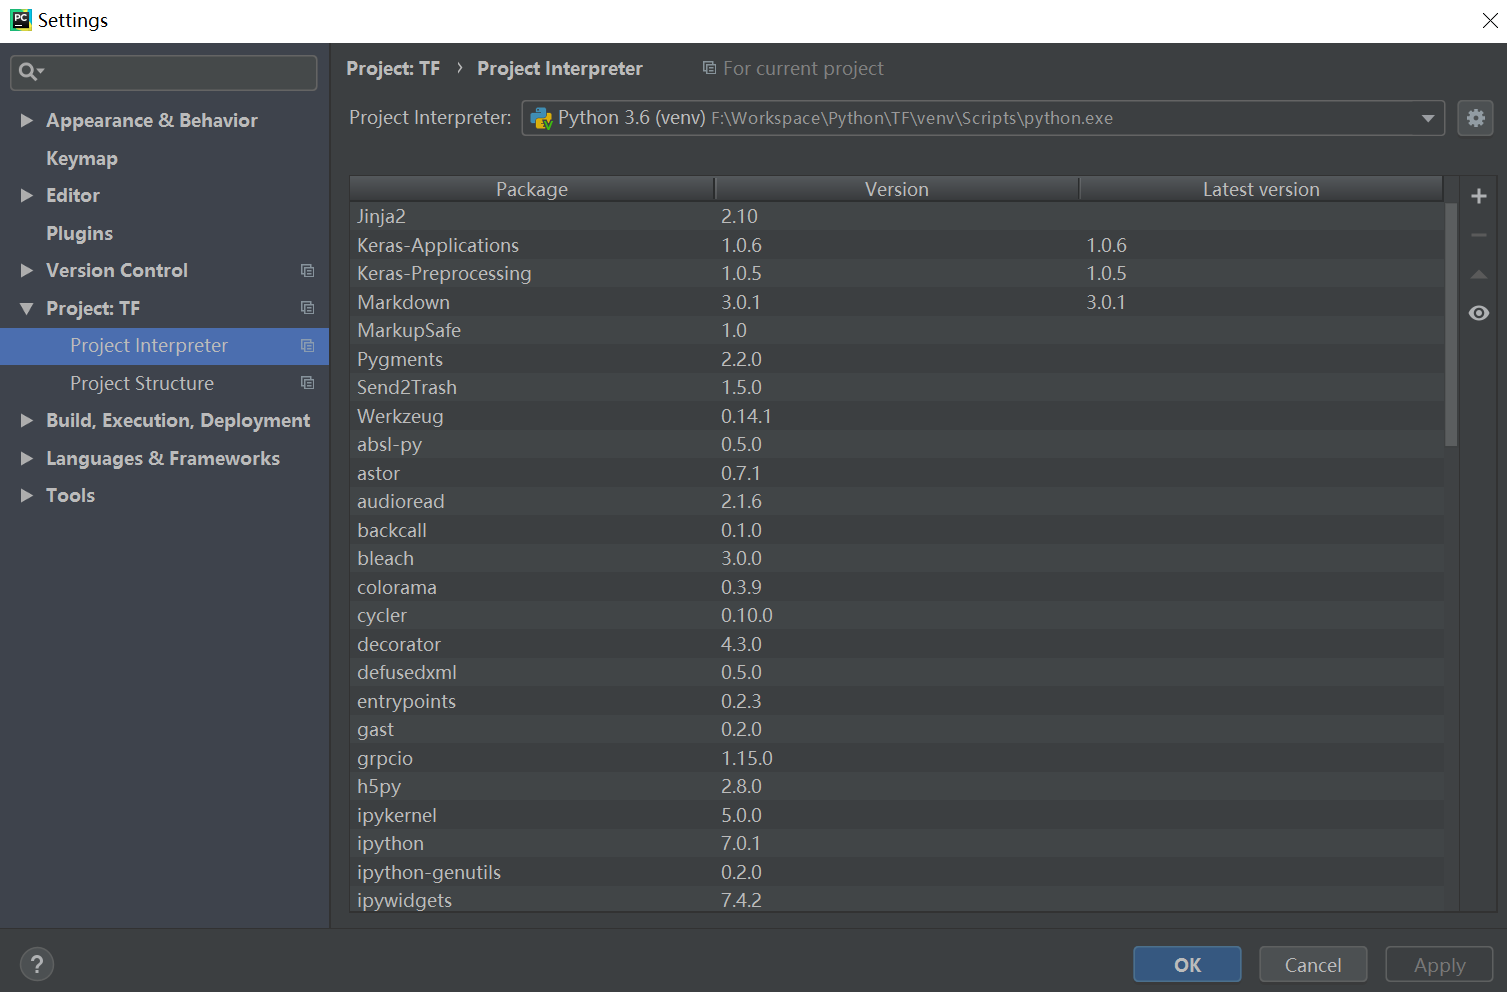
Task: Click the copy icon beside Version Control
Action: pos(307,271)
